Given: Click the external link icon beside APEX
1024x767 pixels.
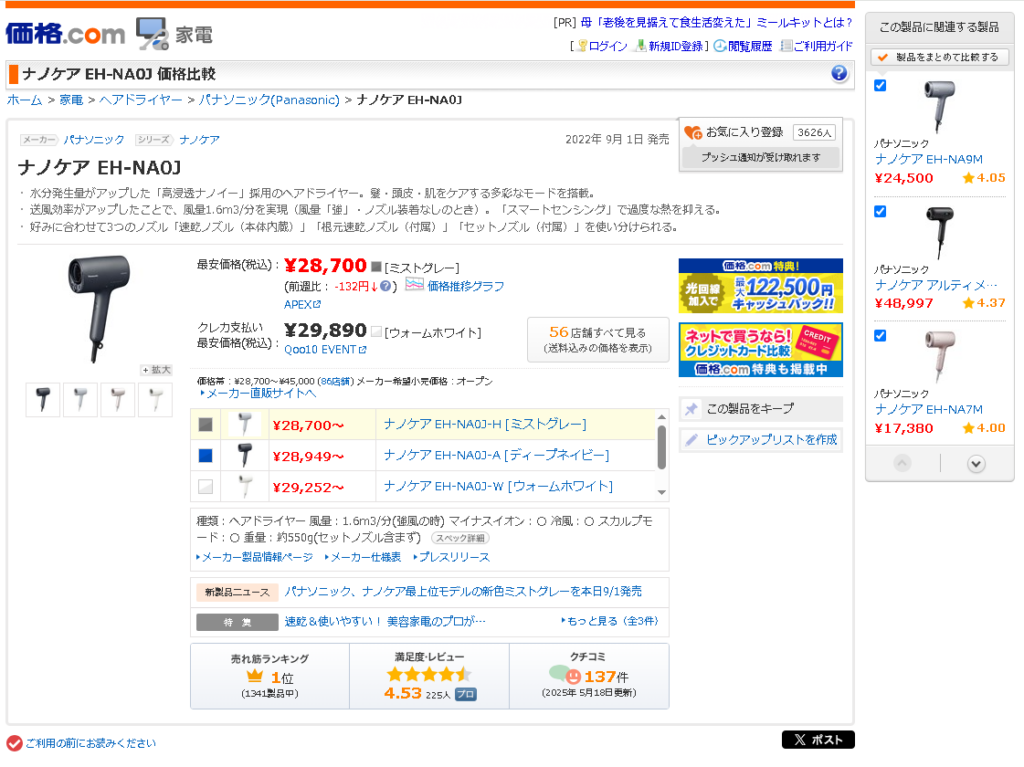Looking at the screenshot, I should tap(317, 304).
